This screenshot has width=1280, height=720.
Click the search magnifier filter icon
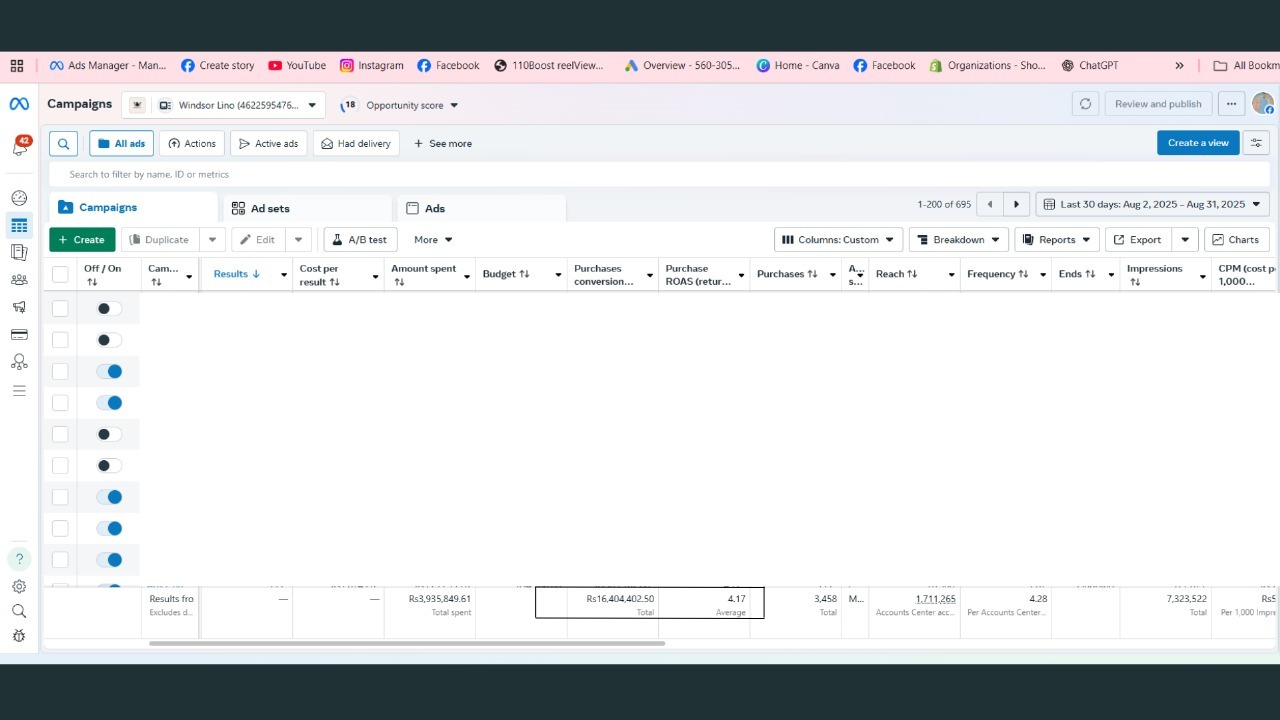coord(63,144)
